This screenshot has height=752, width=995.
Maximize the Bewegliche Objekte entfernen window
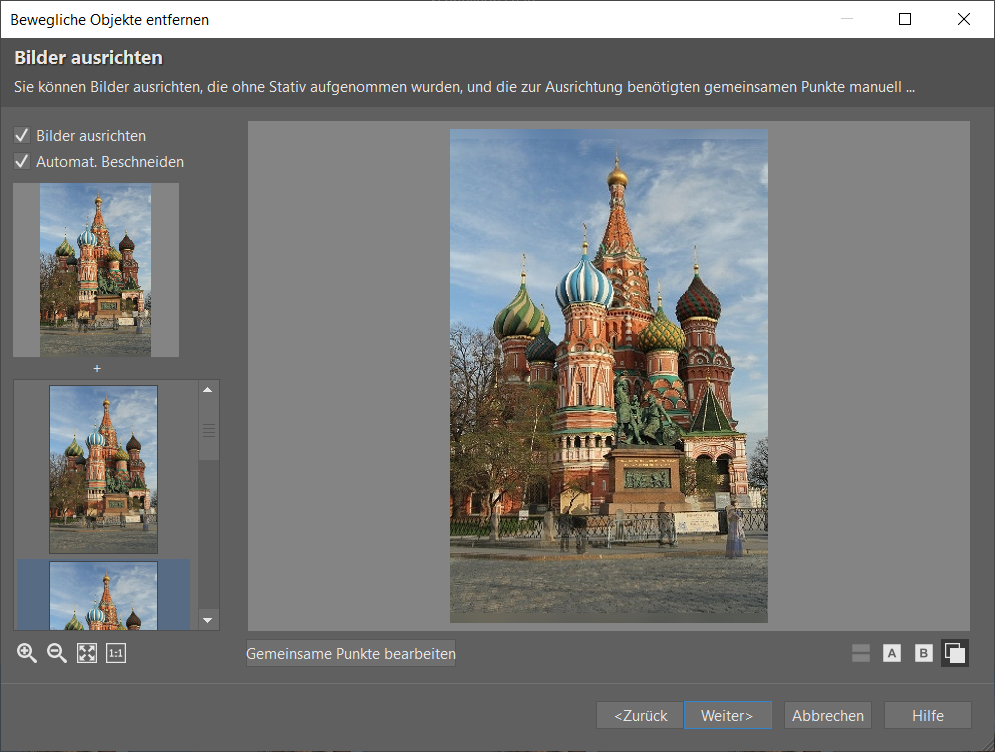point(905,19)
